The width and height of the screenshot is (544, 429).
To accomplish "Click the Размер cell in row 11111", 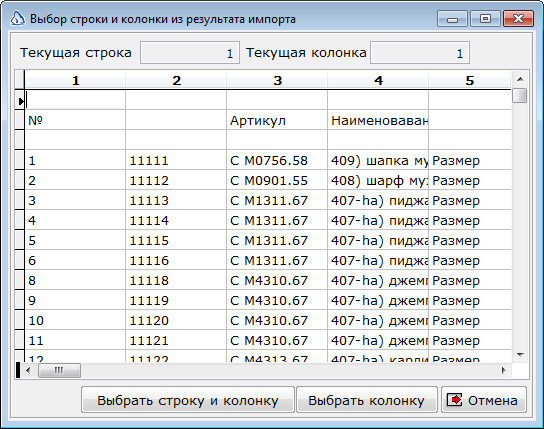I will (x=470, y=161).
